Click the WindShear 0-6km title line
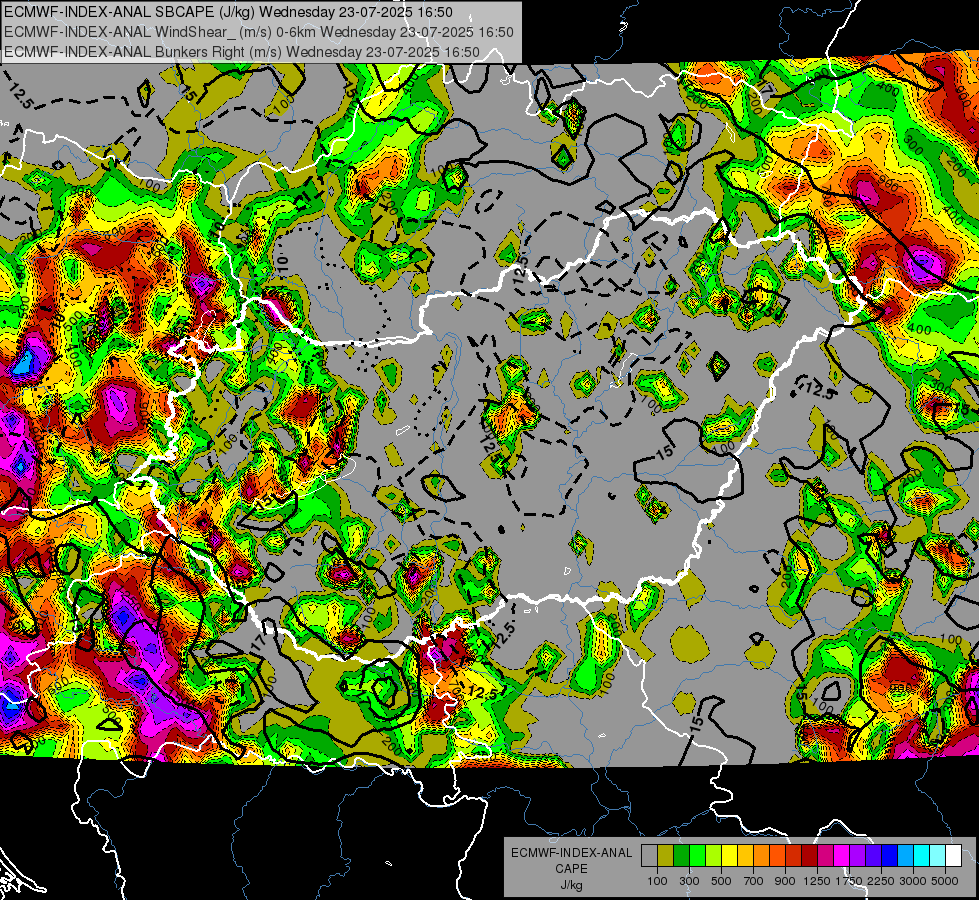This screenshot has height=900, width=979. (258, 32)
